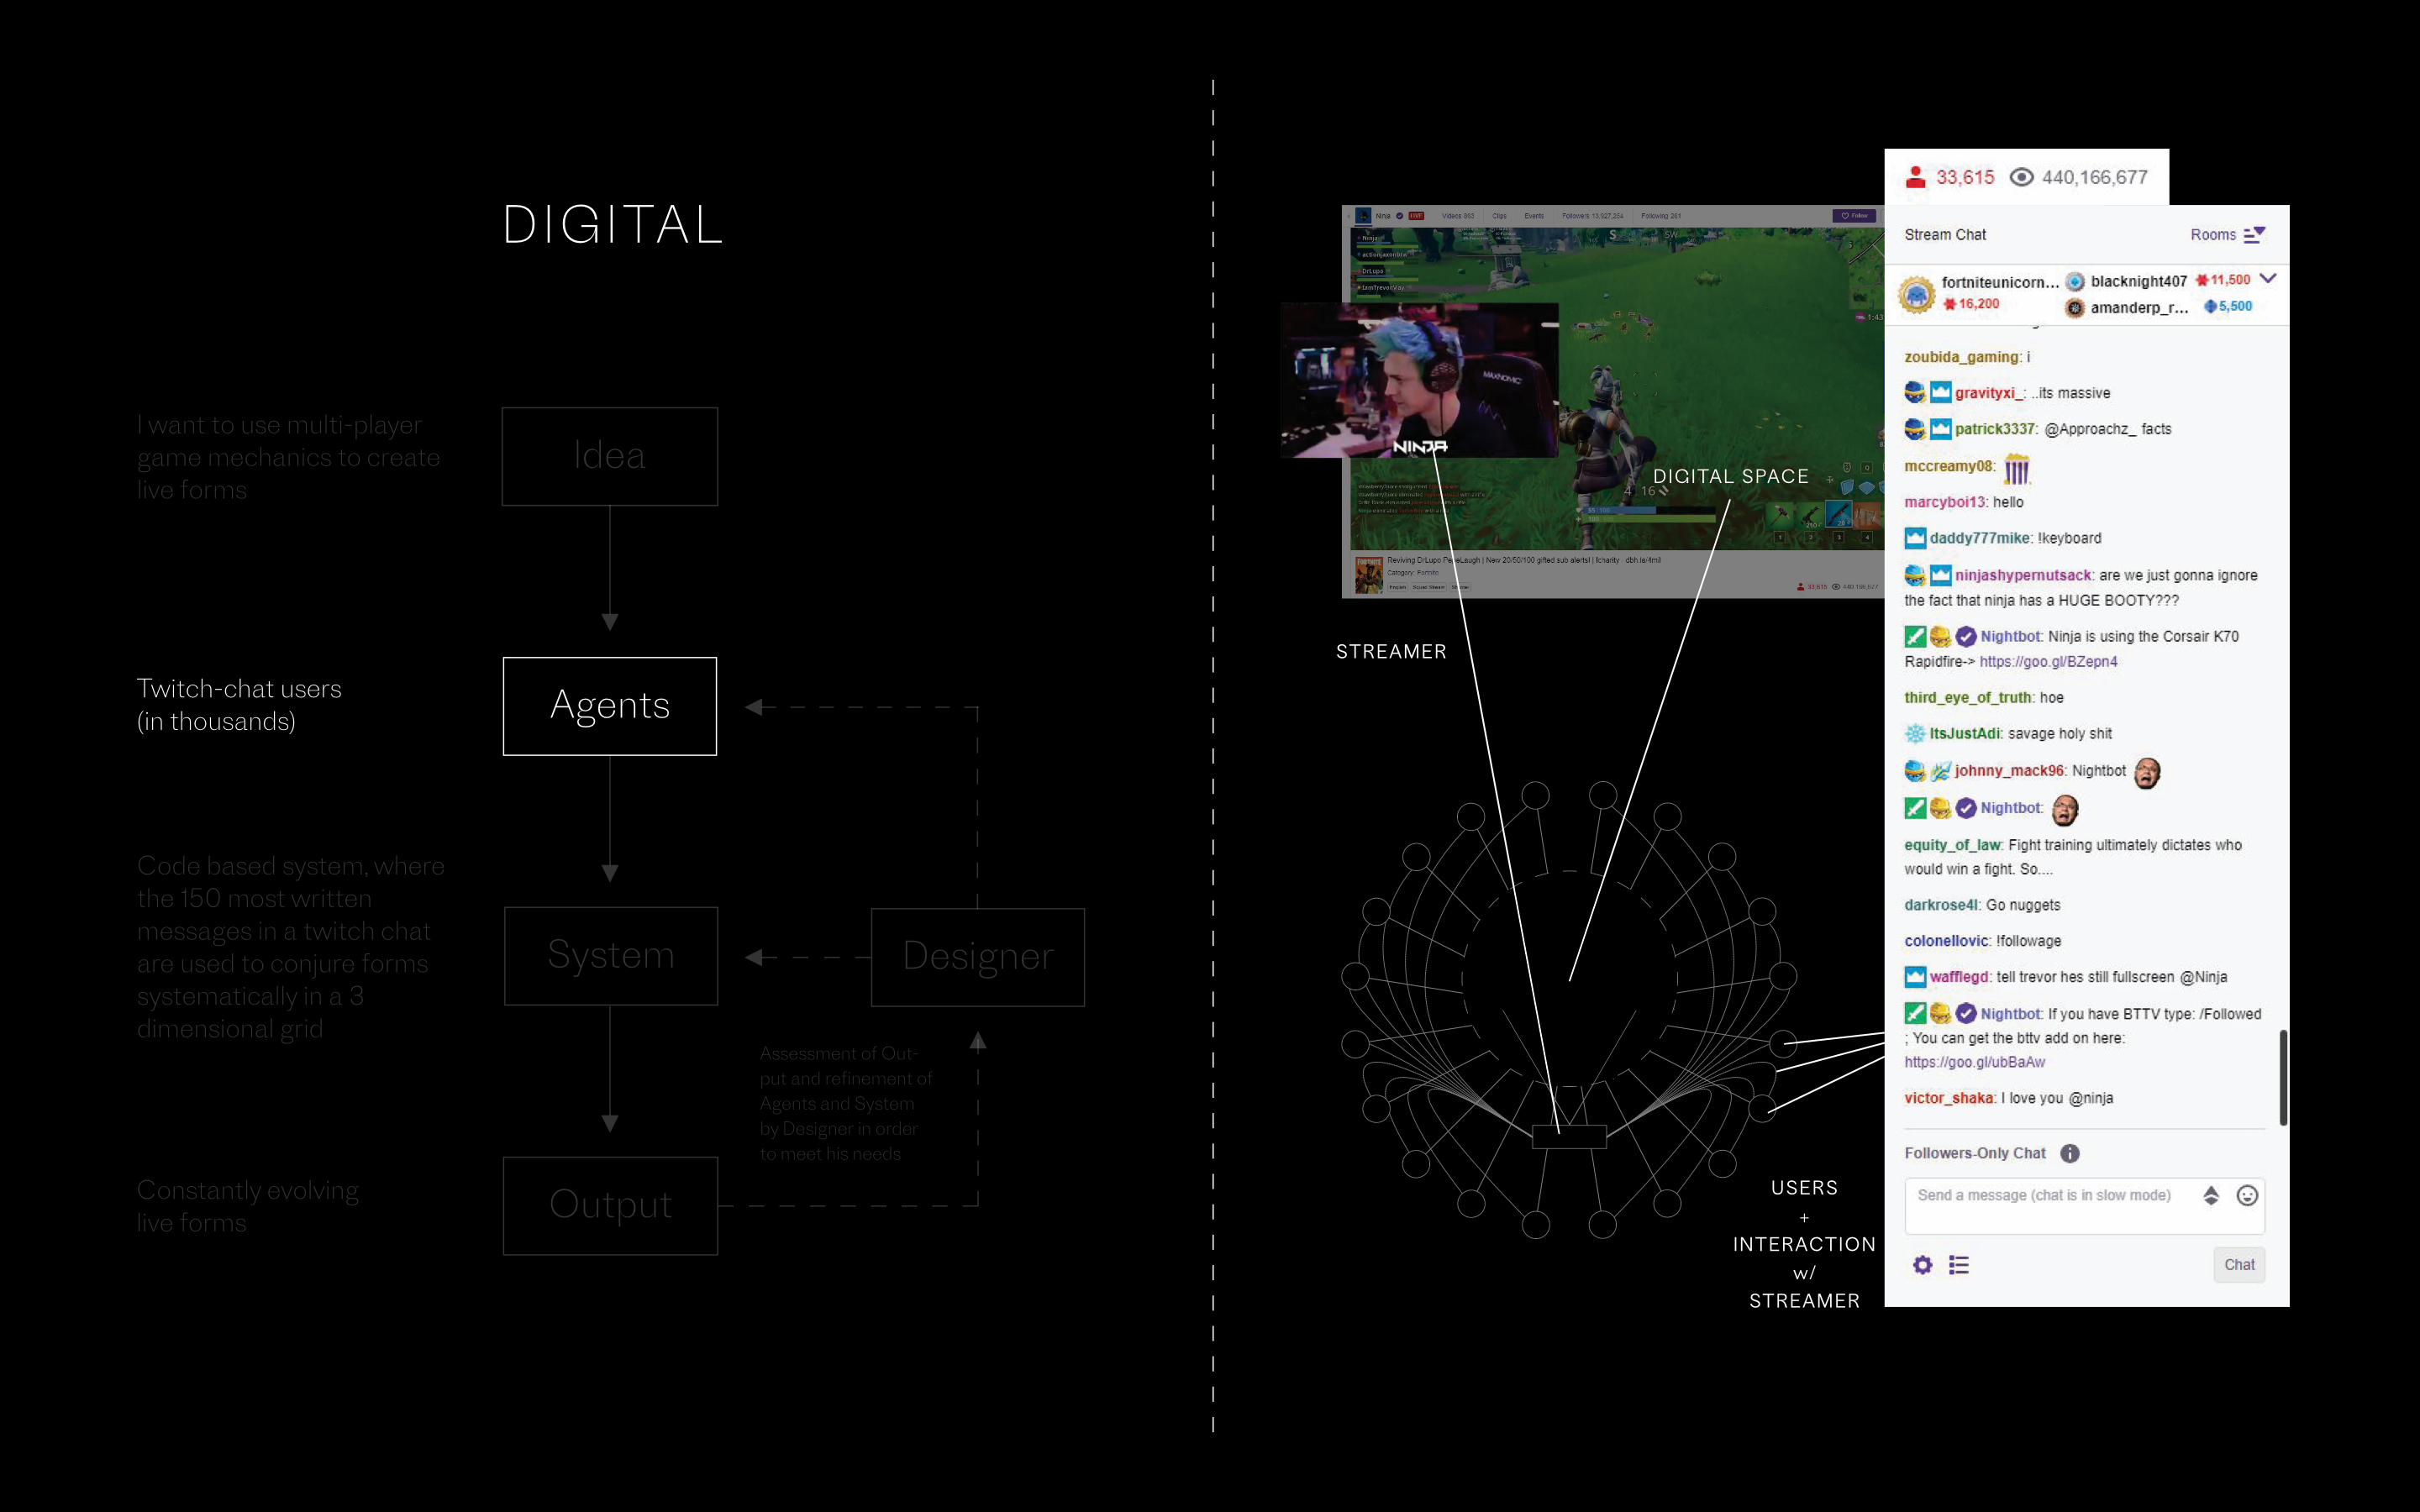
Task: Click username ninjashypernutsack in chat
Action: pos(2023,575)
